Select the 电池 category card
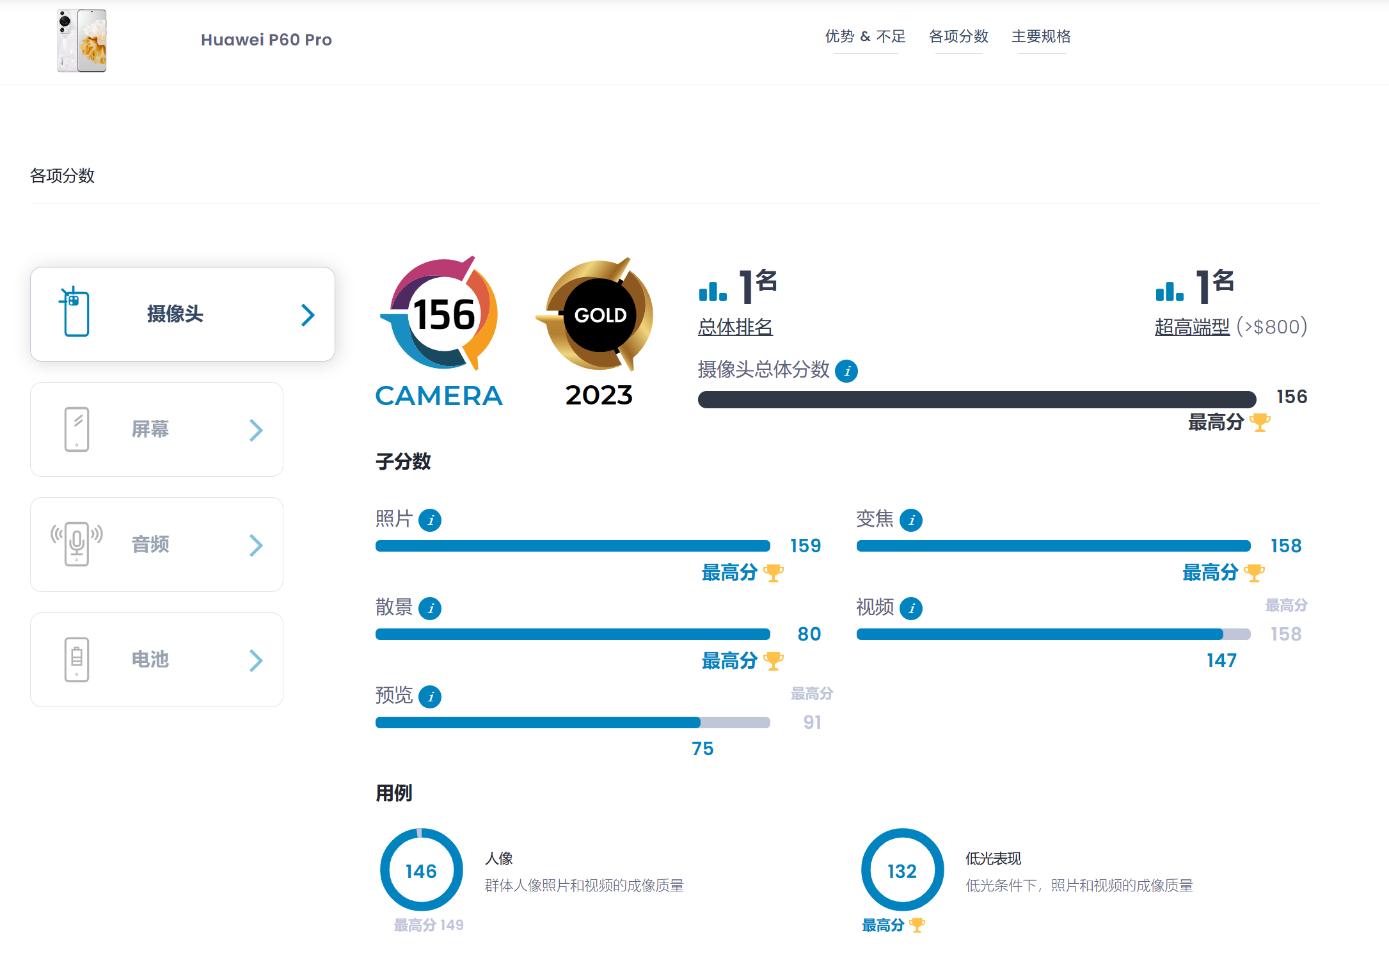The image size is (1389, 958). pos(157,659)
